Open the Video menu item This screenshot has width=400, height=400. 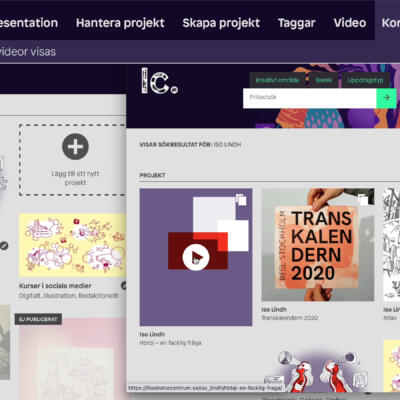tap(350, 23)
